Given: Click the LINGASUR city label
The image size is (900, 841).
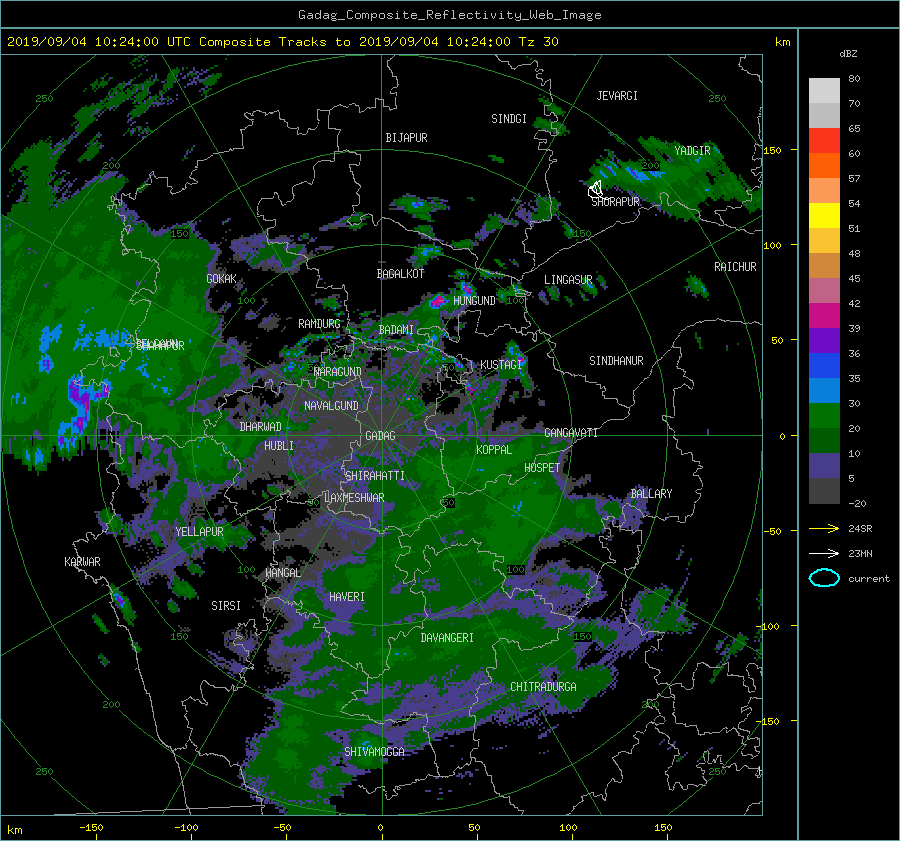Looking at the screenshot, I should tap(568, 280).
